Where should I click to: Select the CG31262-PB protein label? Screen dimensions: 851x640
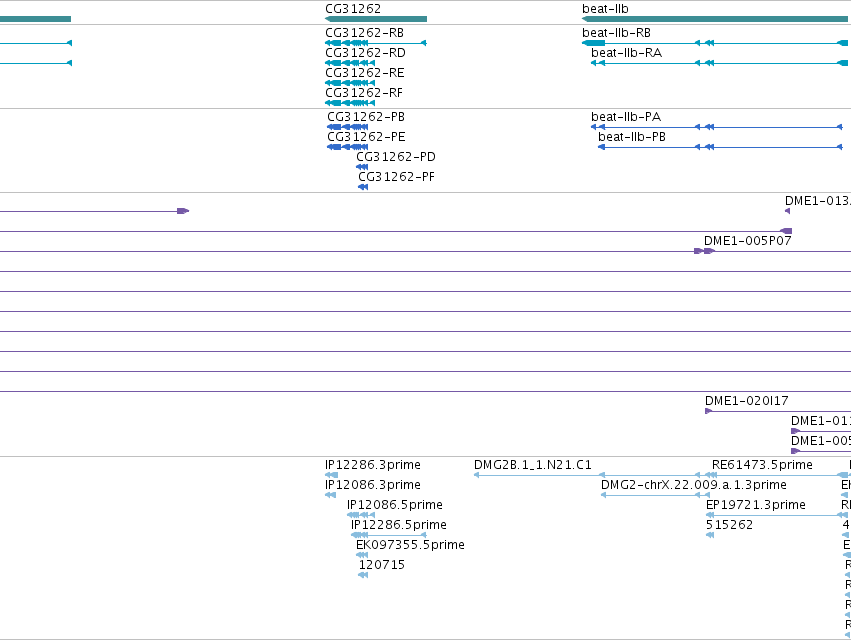(366, 117)
